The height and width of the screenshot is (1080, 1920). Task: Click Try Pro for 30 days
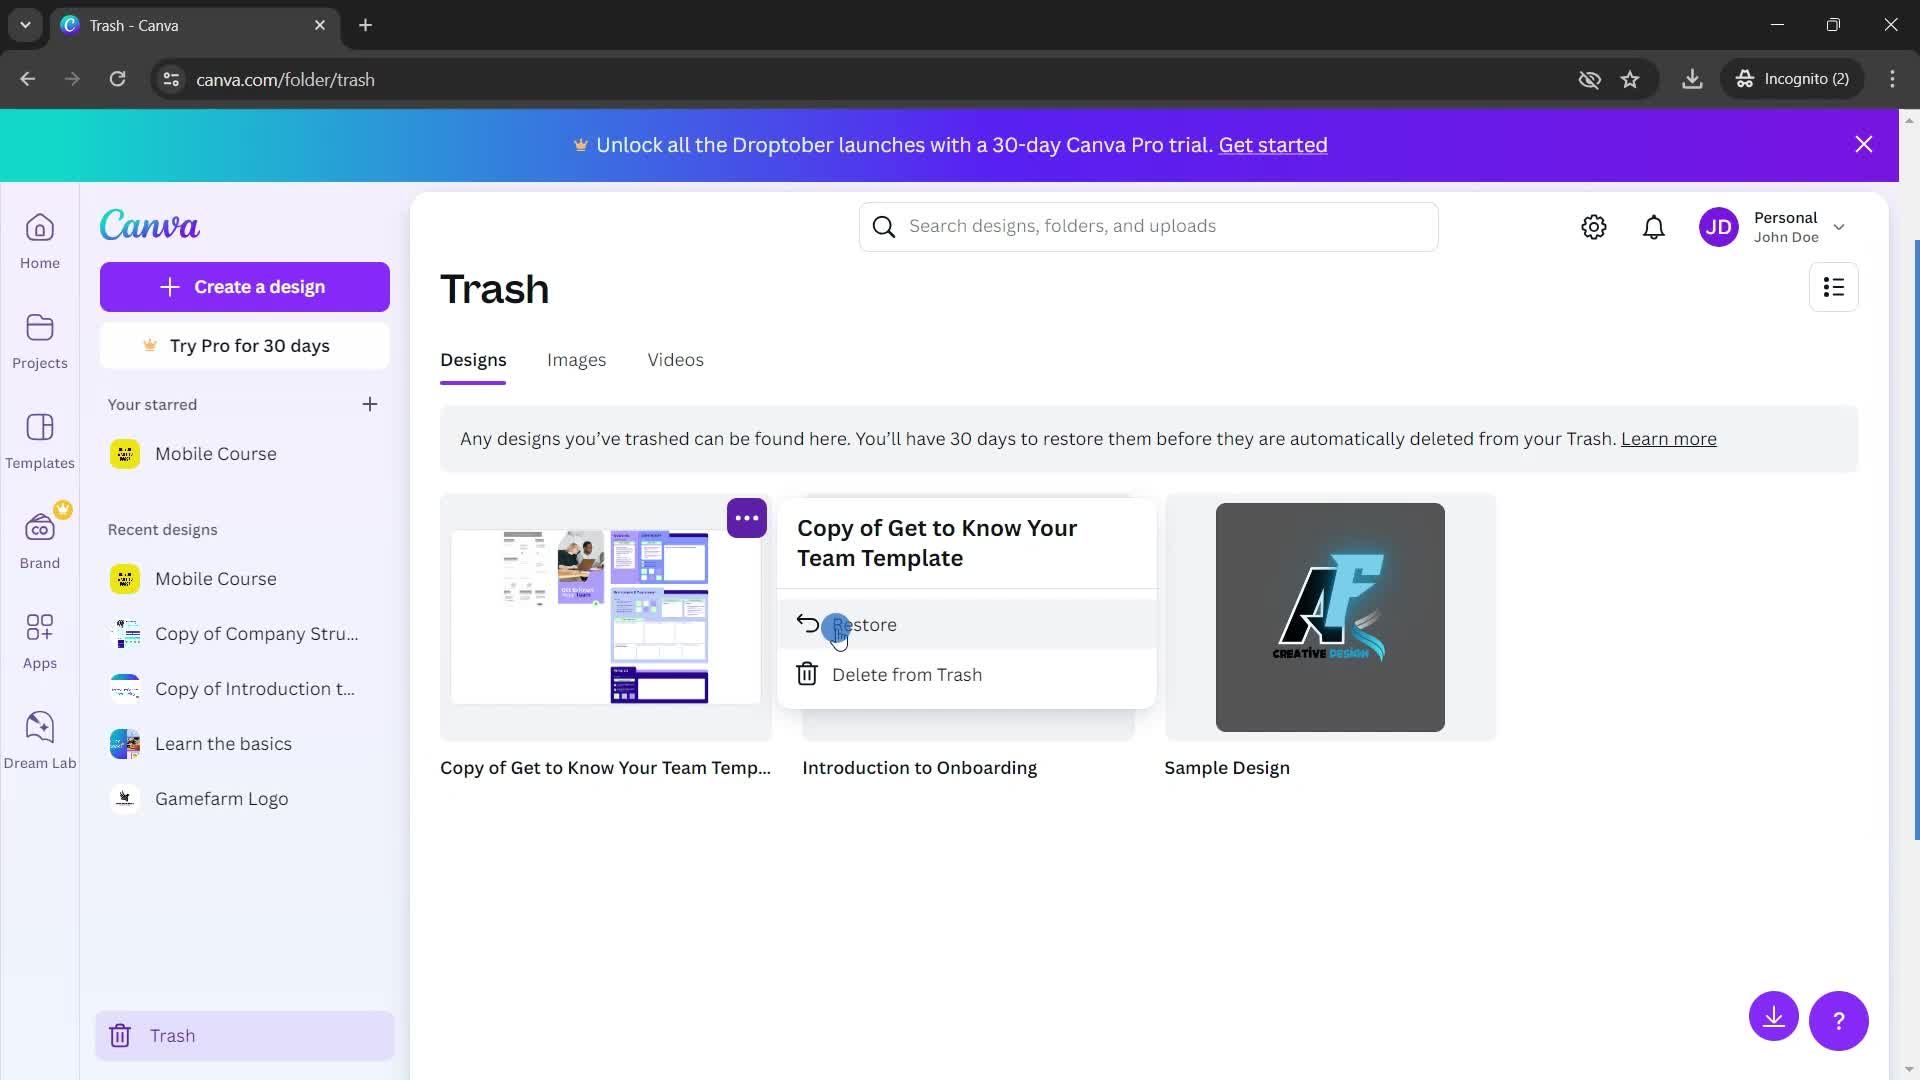[x=245, y=346]
